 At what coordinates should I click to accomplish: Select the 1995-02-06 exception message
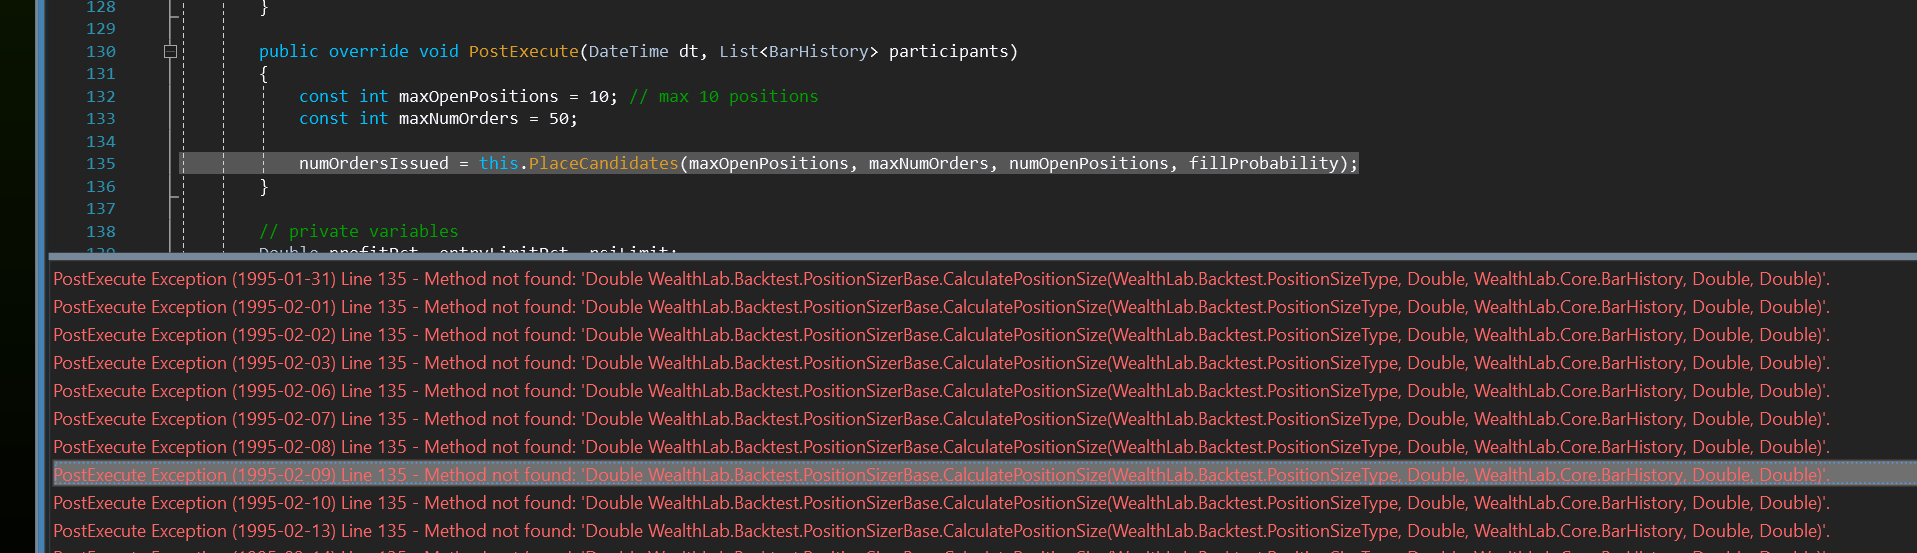(x=940, y=392)
